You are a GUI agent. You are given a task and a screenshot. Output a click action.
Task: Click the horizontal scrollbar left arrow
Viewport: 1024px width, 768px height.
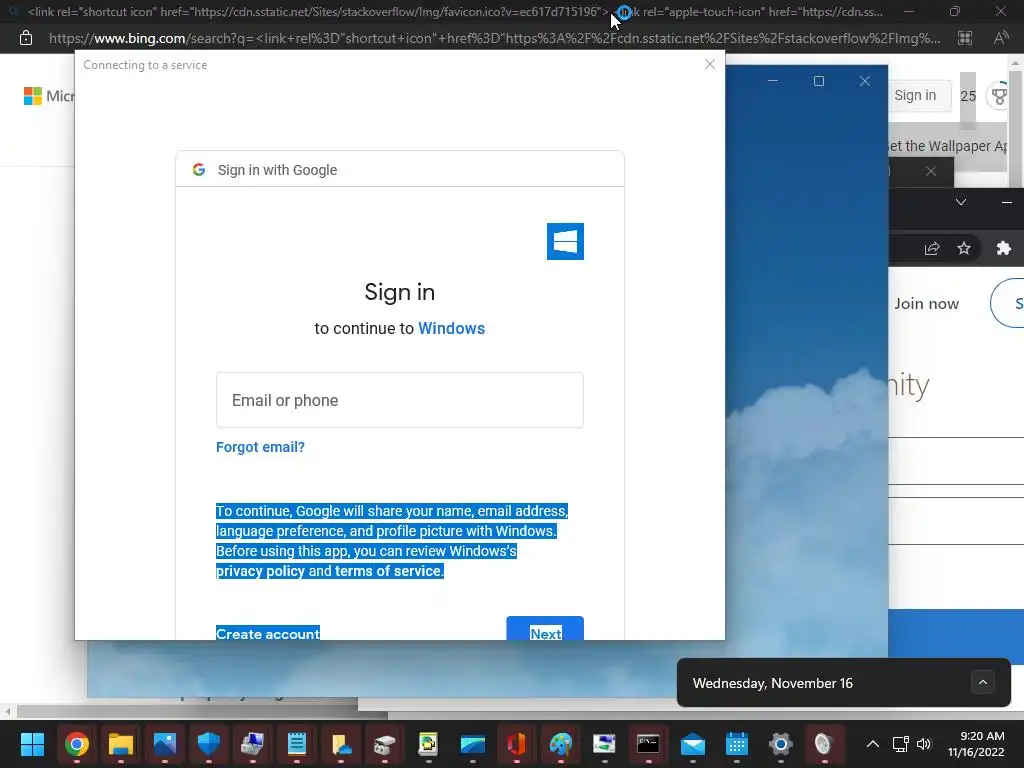(7, 711)
